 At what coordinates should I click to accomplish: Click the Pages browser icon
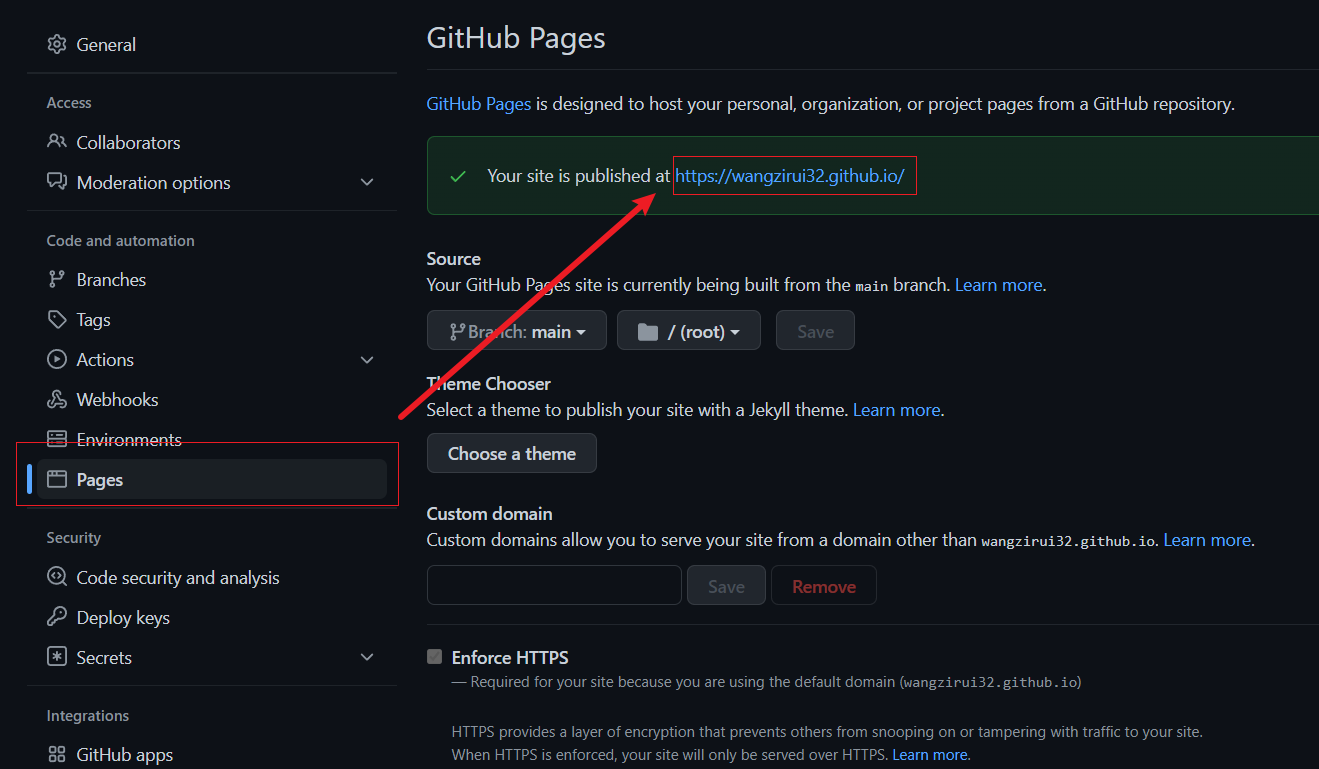point(57,479)
